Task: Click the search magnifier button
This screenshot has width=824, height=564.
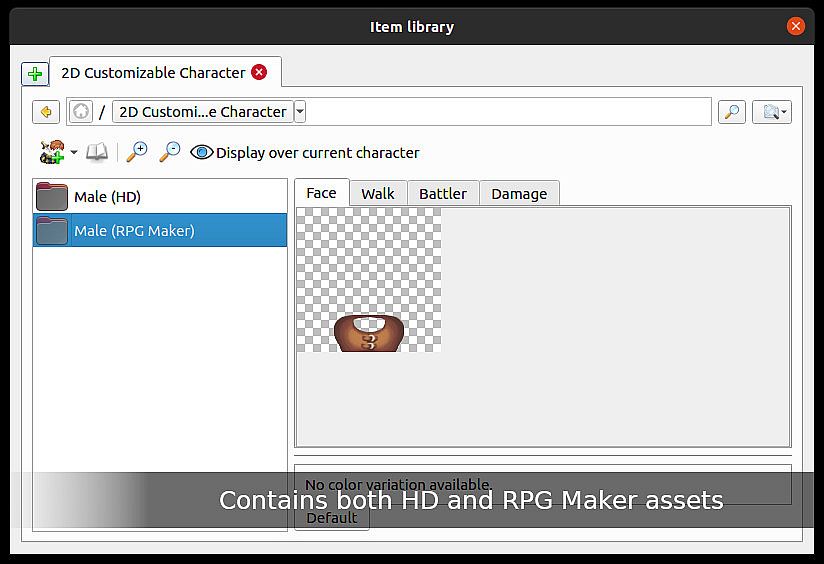Action: coord(732,111)
